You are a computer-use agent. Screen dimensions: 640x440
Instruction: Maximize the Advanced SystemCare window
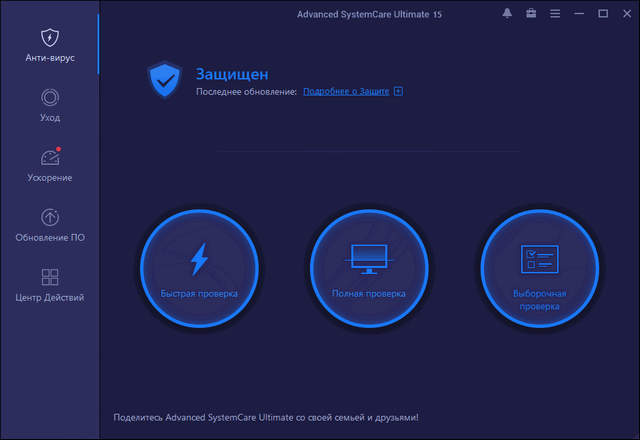click(x=603, y=13)
